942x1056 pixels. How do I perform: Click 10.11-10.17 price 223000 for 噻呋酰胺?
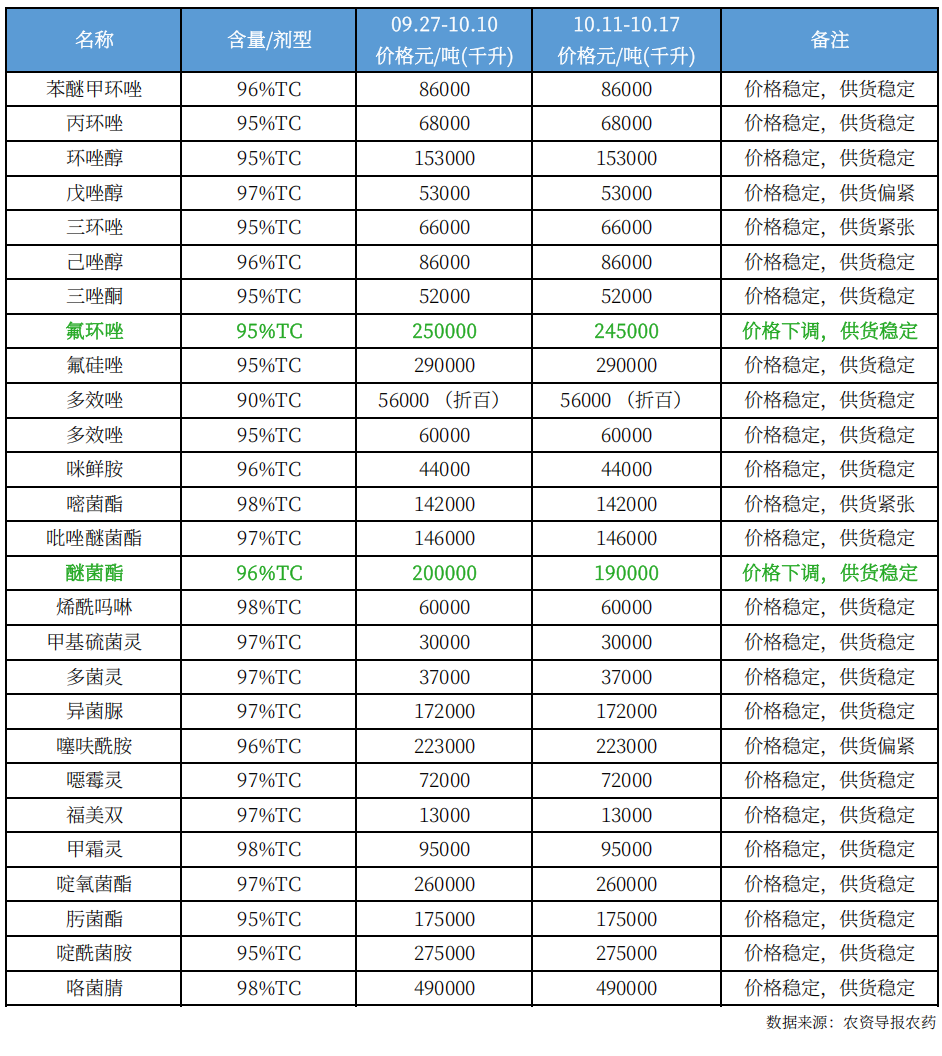tap(626, 746)
